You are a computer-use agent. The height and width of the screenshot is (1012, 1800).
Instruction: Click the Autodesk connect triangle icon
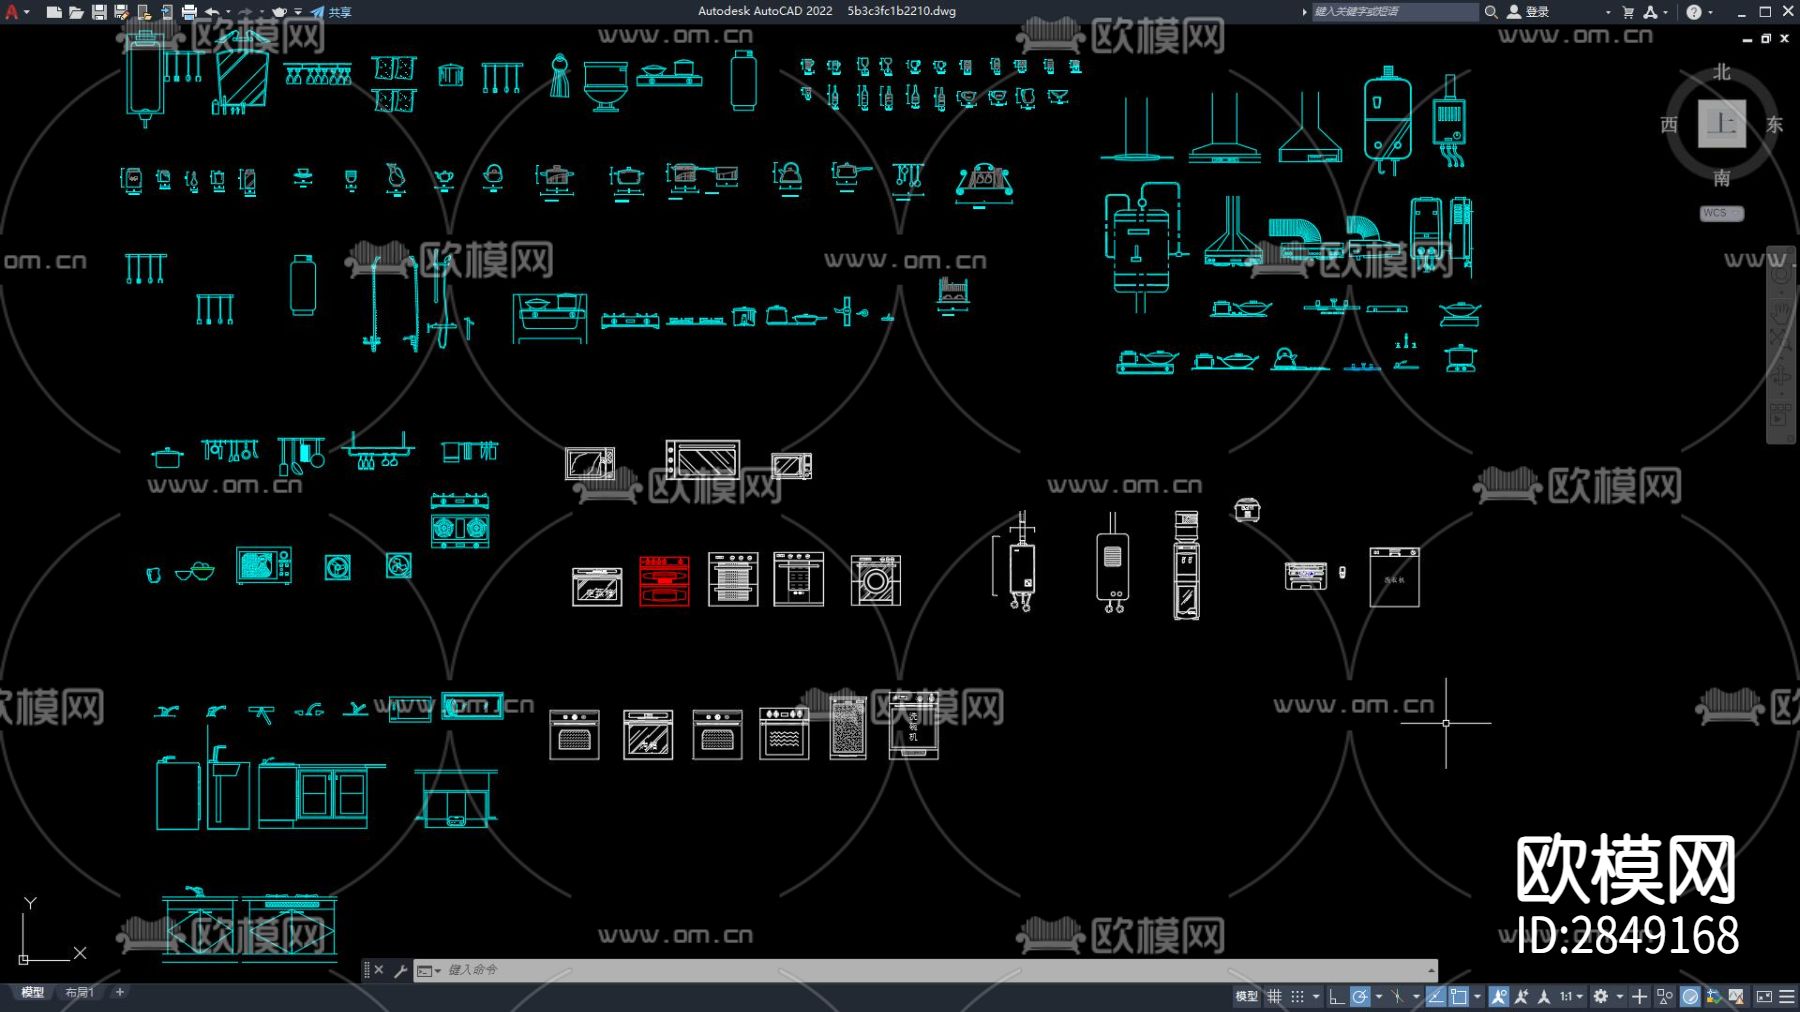(x=1650, y=12)
